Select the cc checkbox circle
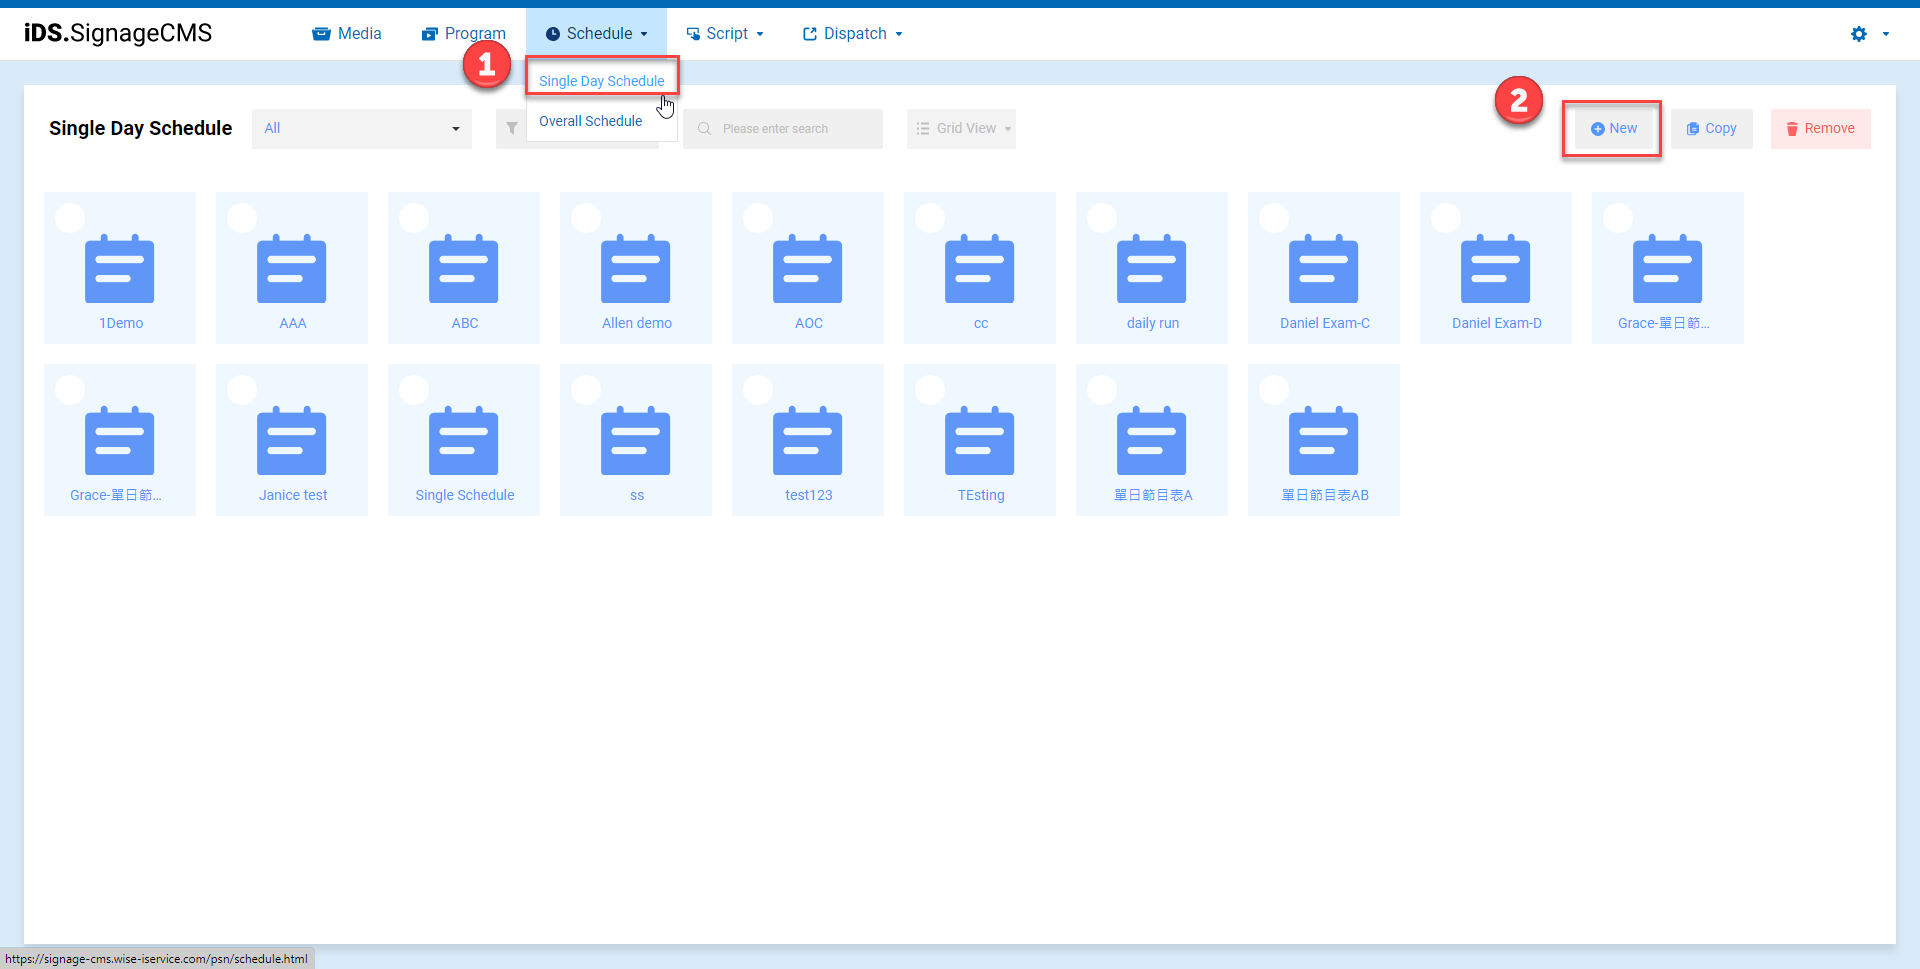 click(930, 218)
